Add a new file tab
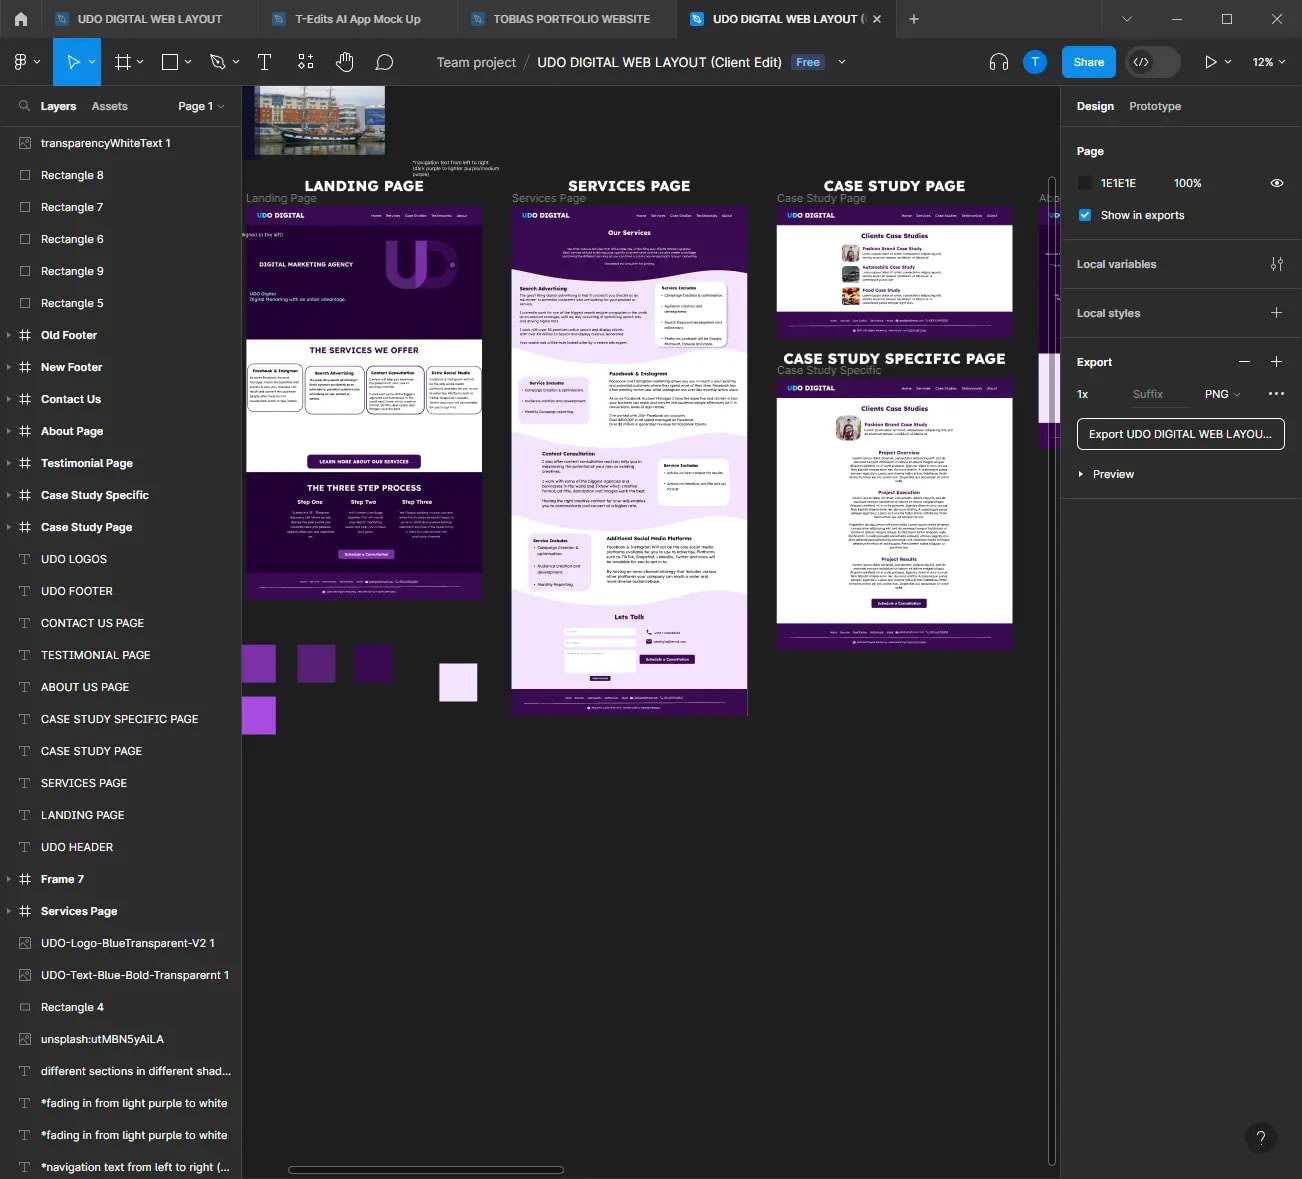 click(914, 19)
